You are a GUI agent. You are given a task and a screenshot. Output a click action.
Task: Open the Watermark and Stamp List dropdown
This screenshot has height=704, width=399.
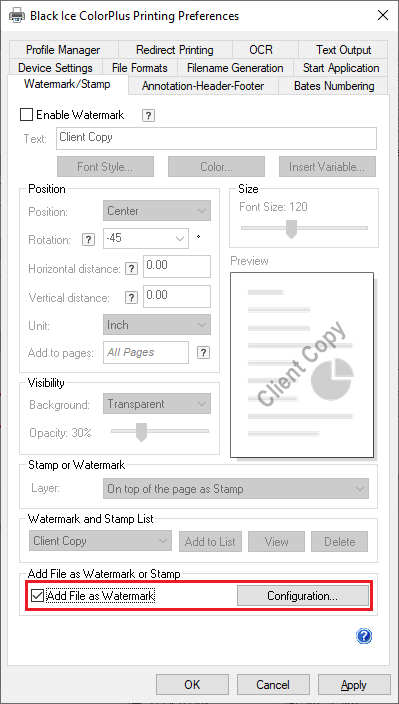(100, 541)
